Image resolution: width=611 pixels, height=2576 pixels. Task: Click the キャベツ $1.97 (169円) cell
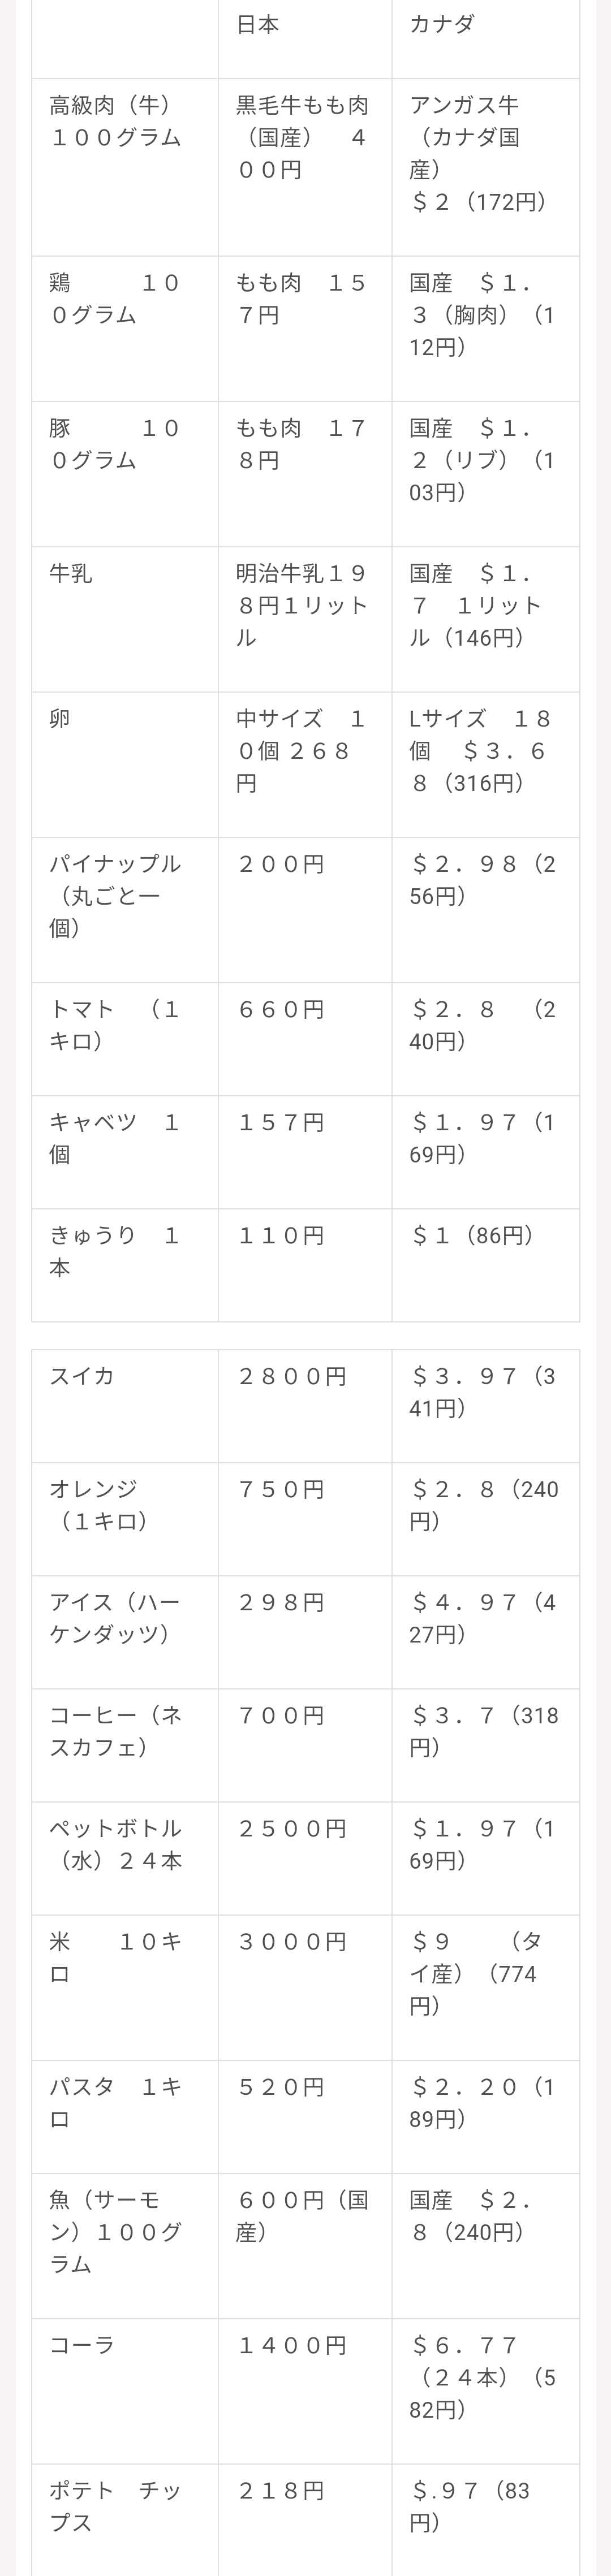(x=485, y=1151)
